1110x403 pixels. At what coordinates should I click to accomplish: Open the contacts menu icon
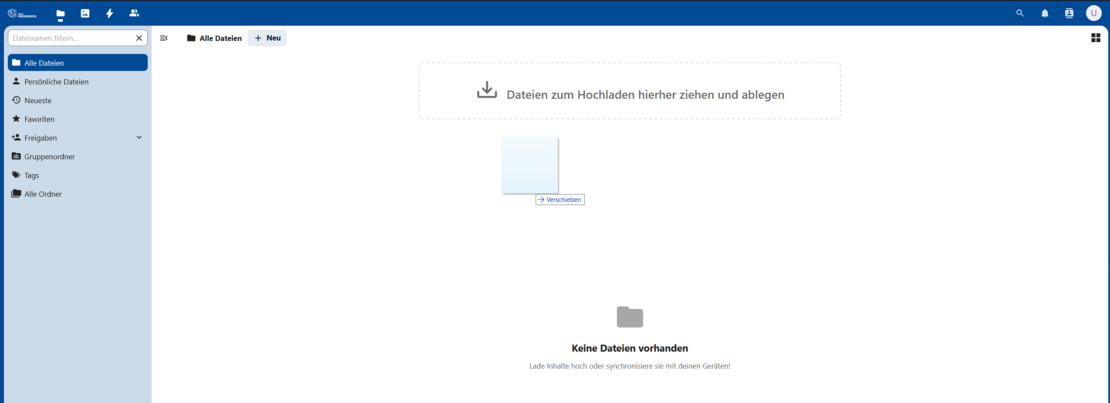[1069, 13]
